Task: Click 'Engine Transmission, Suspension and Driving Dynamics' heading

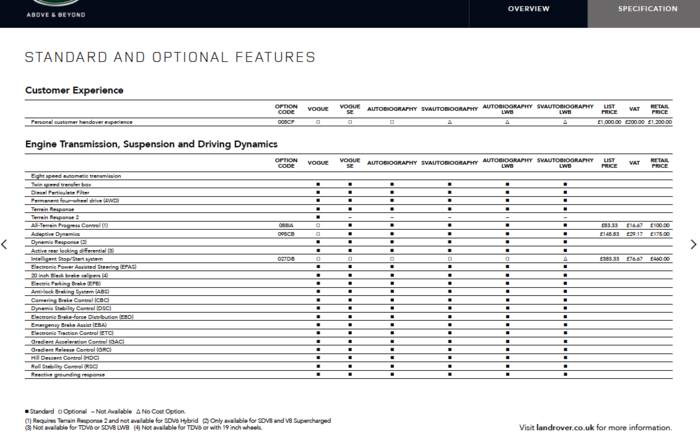Action: [x=151, y=144]
